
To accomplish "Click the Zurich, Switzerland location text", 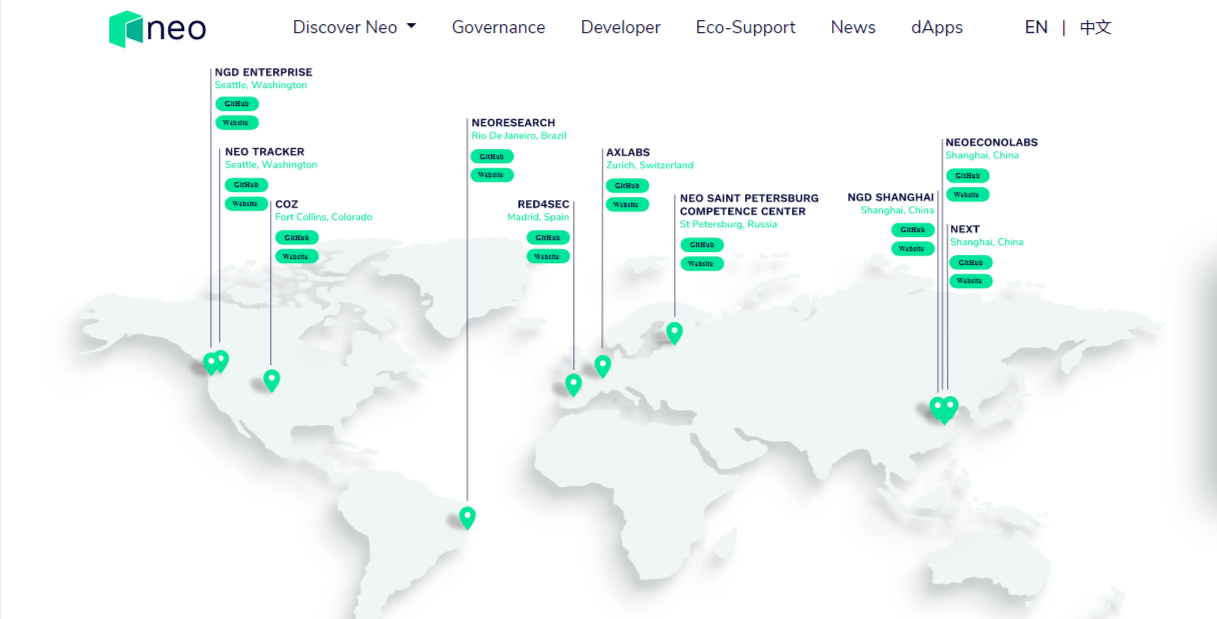I will pos(649,165).
